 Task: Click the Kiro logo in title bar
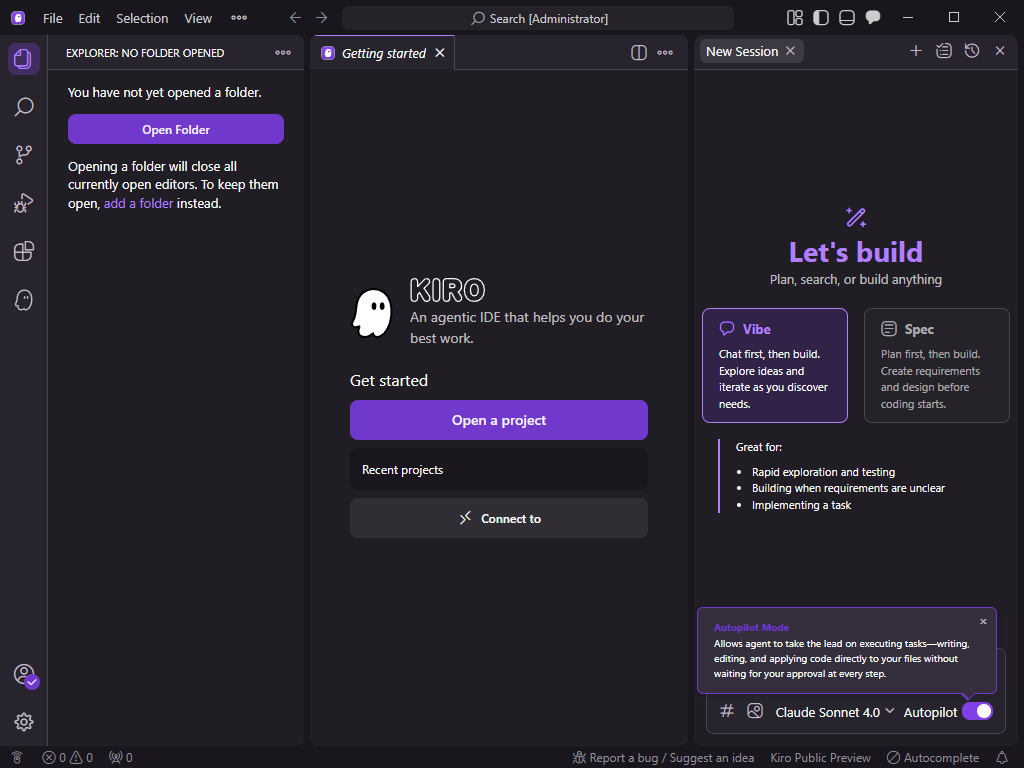click(18, 18)
